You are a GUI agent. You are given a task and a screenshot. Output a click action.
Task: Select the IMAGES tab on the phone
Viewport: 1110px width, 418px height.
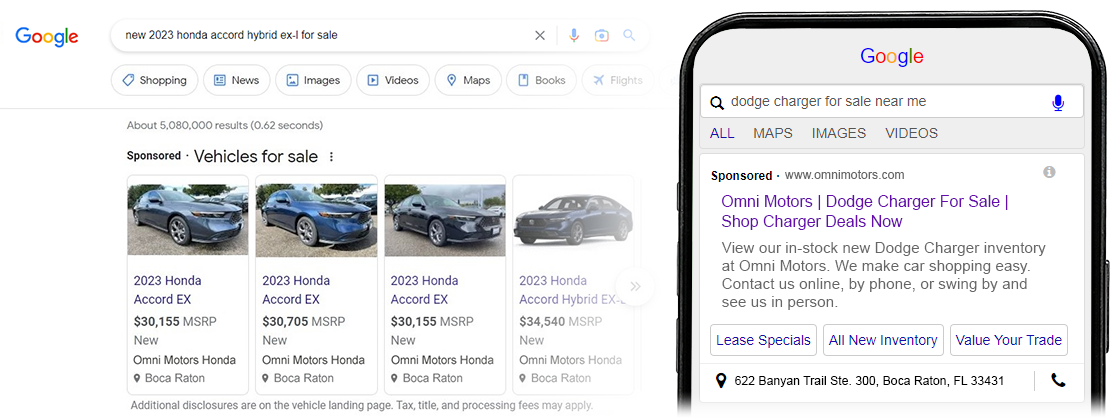pos(839,133)
